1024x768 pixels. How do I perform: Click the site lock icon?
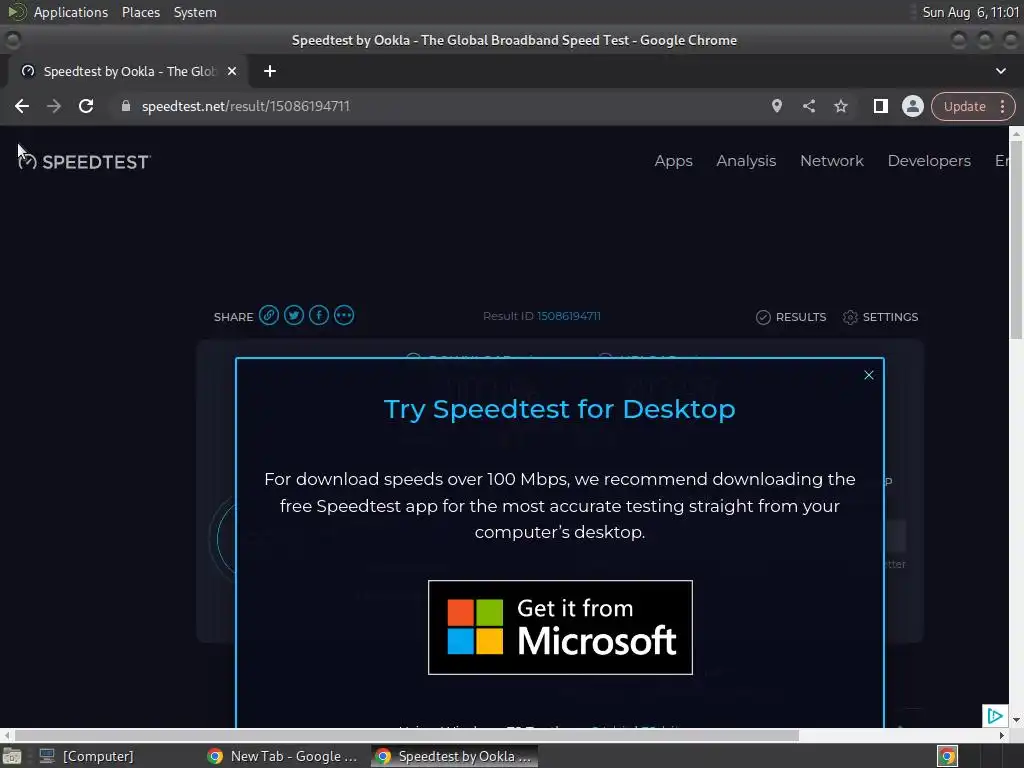[125, 106]
